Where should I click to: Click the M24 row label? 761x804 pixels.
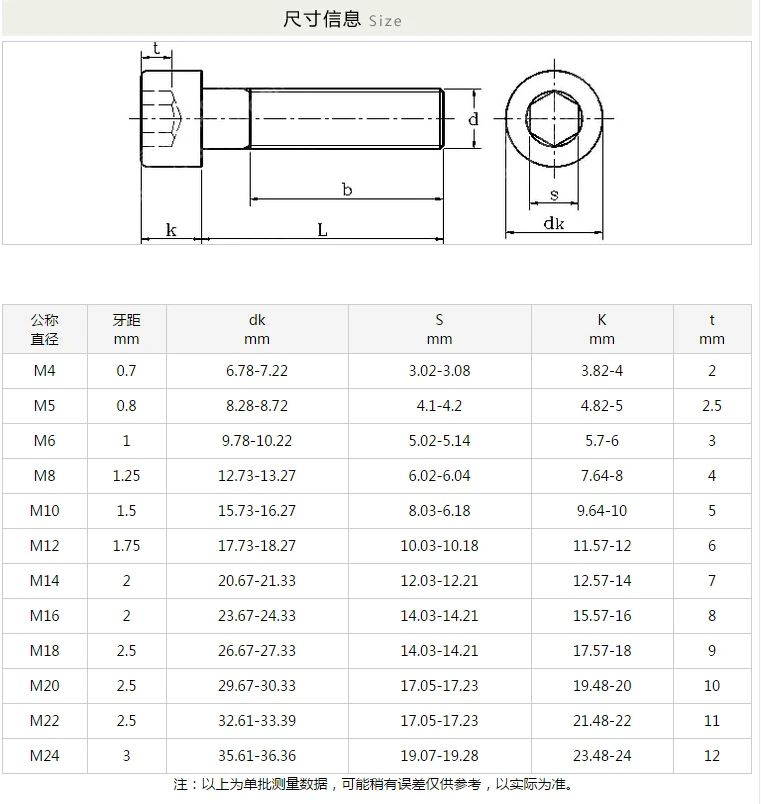pos(45,755)
